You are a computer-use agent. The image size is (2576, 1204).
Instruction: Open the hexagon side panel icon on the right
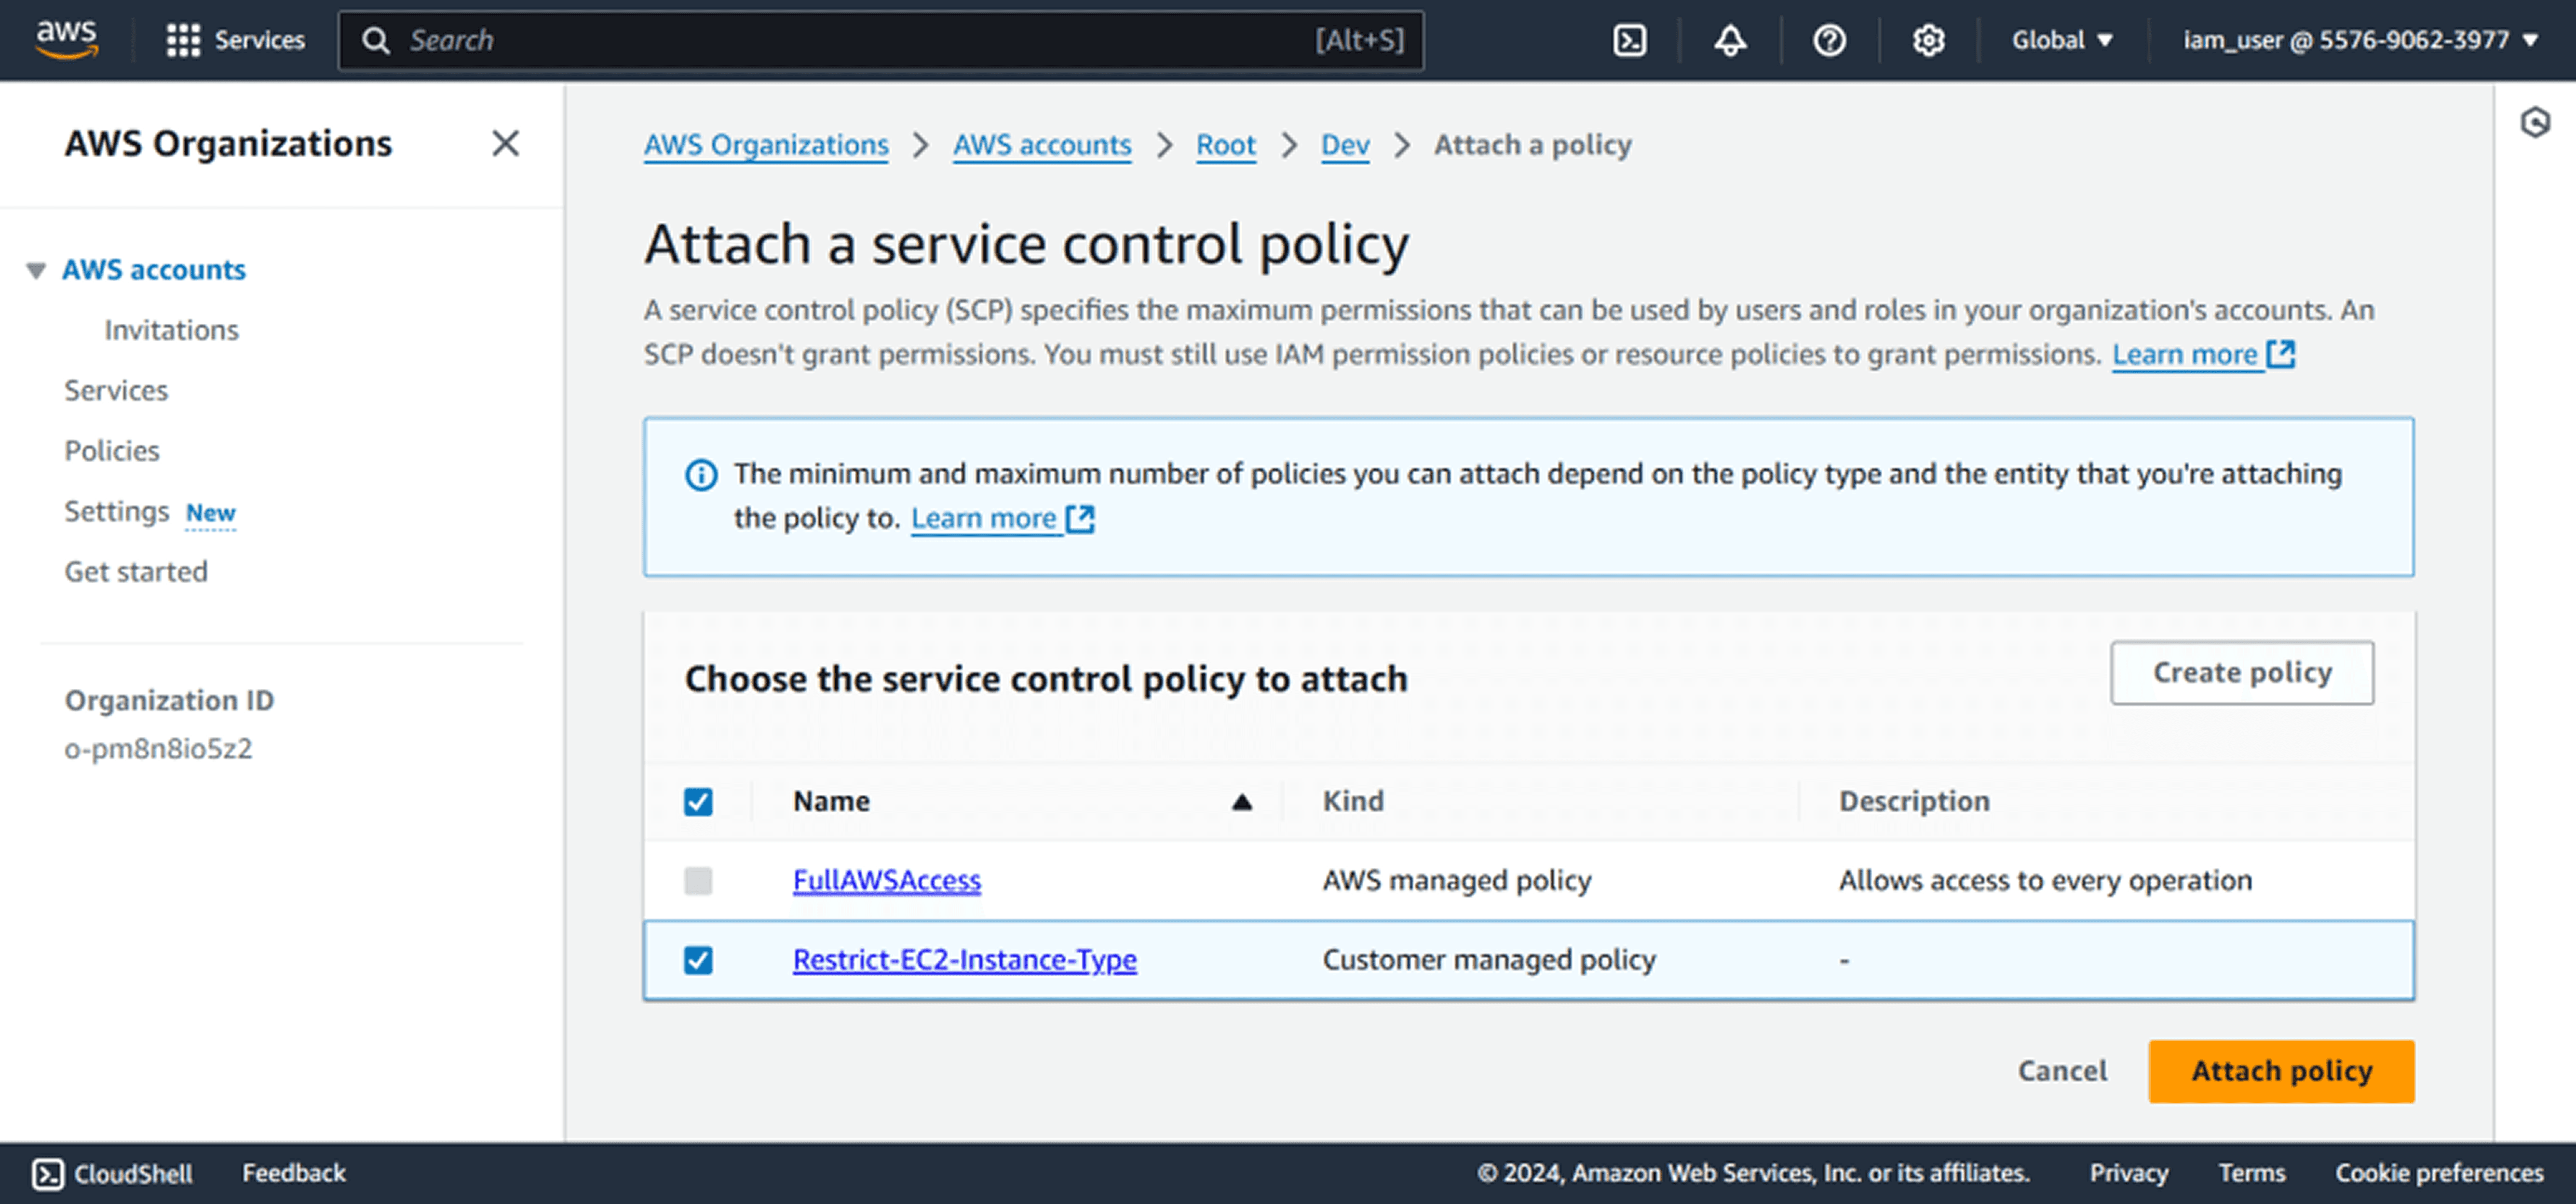tap(2535, 123)
